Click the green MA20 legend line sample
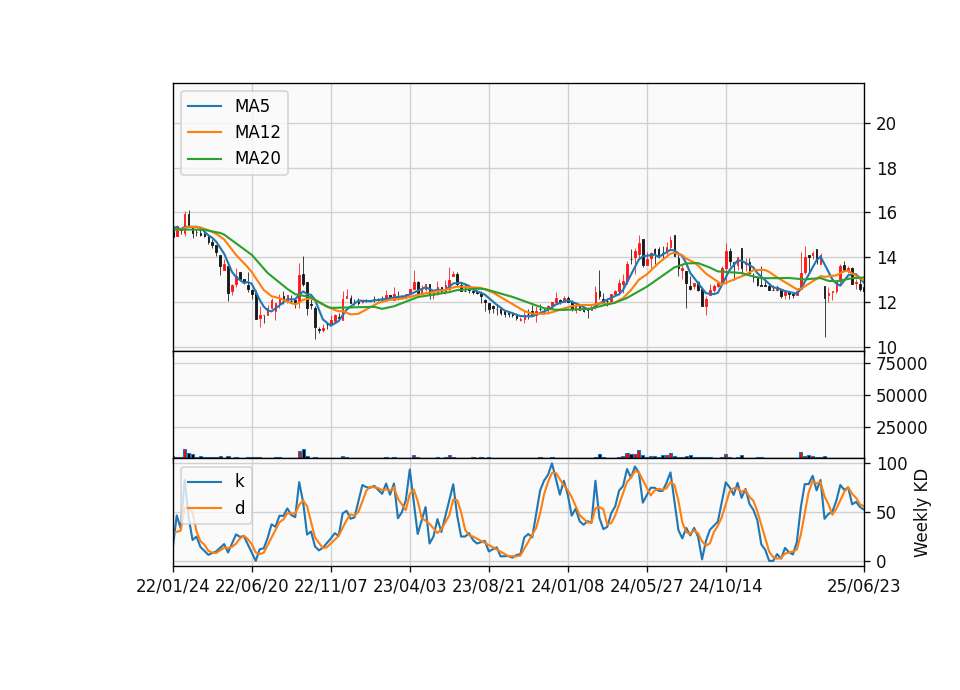 click(204, 159)
